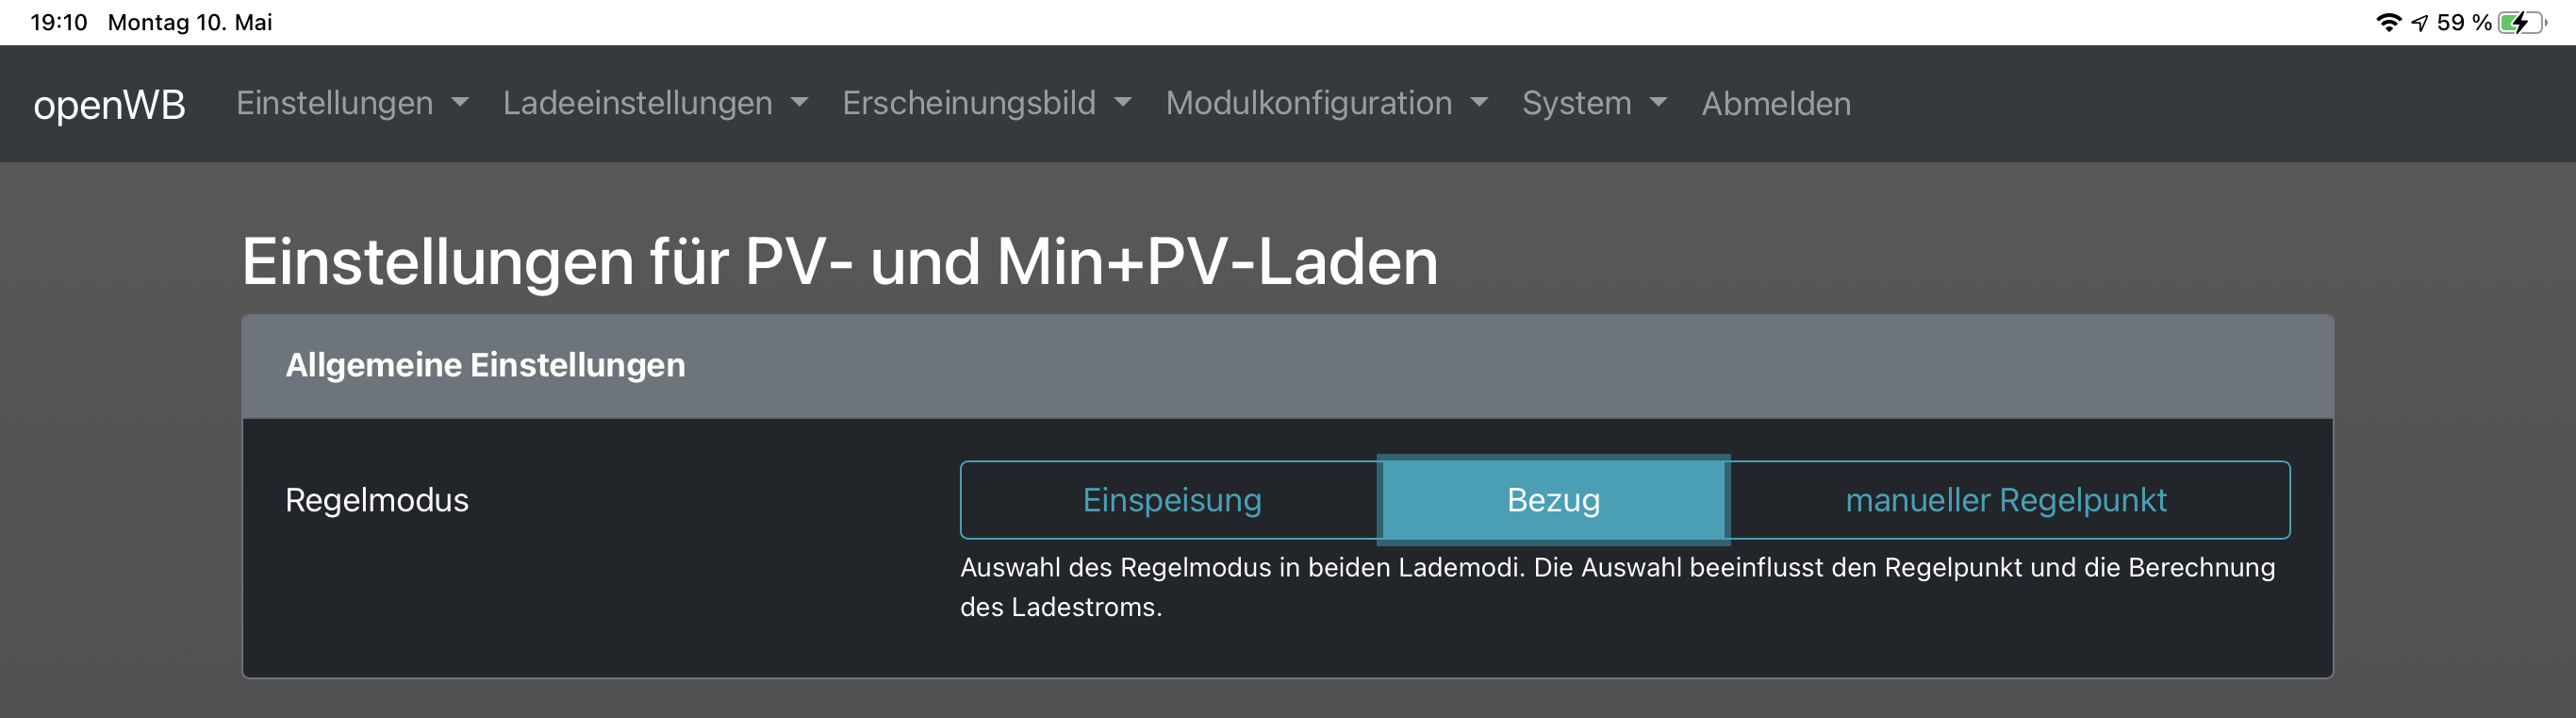Screen dimensions: 2576x718
Task: Tap the 19:10 clock in status bar
Action: [x=59, y=22]
